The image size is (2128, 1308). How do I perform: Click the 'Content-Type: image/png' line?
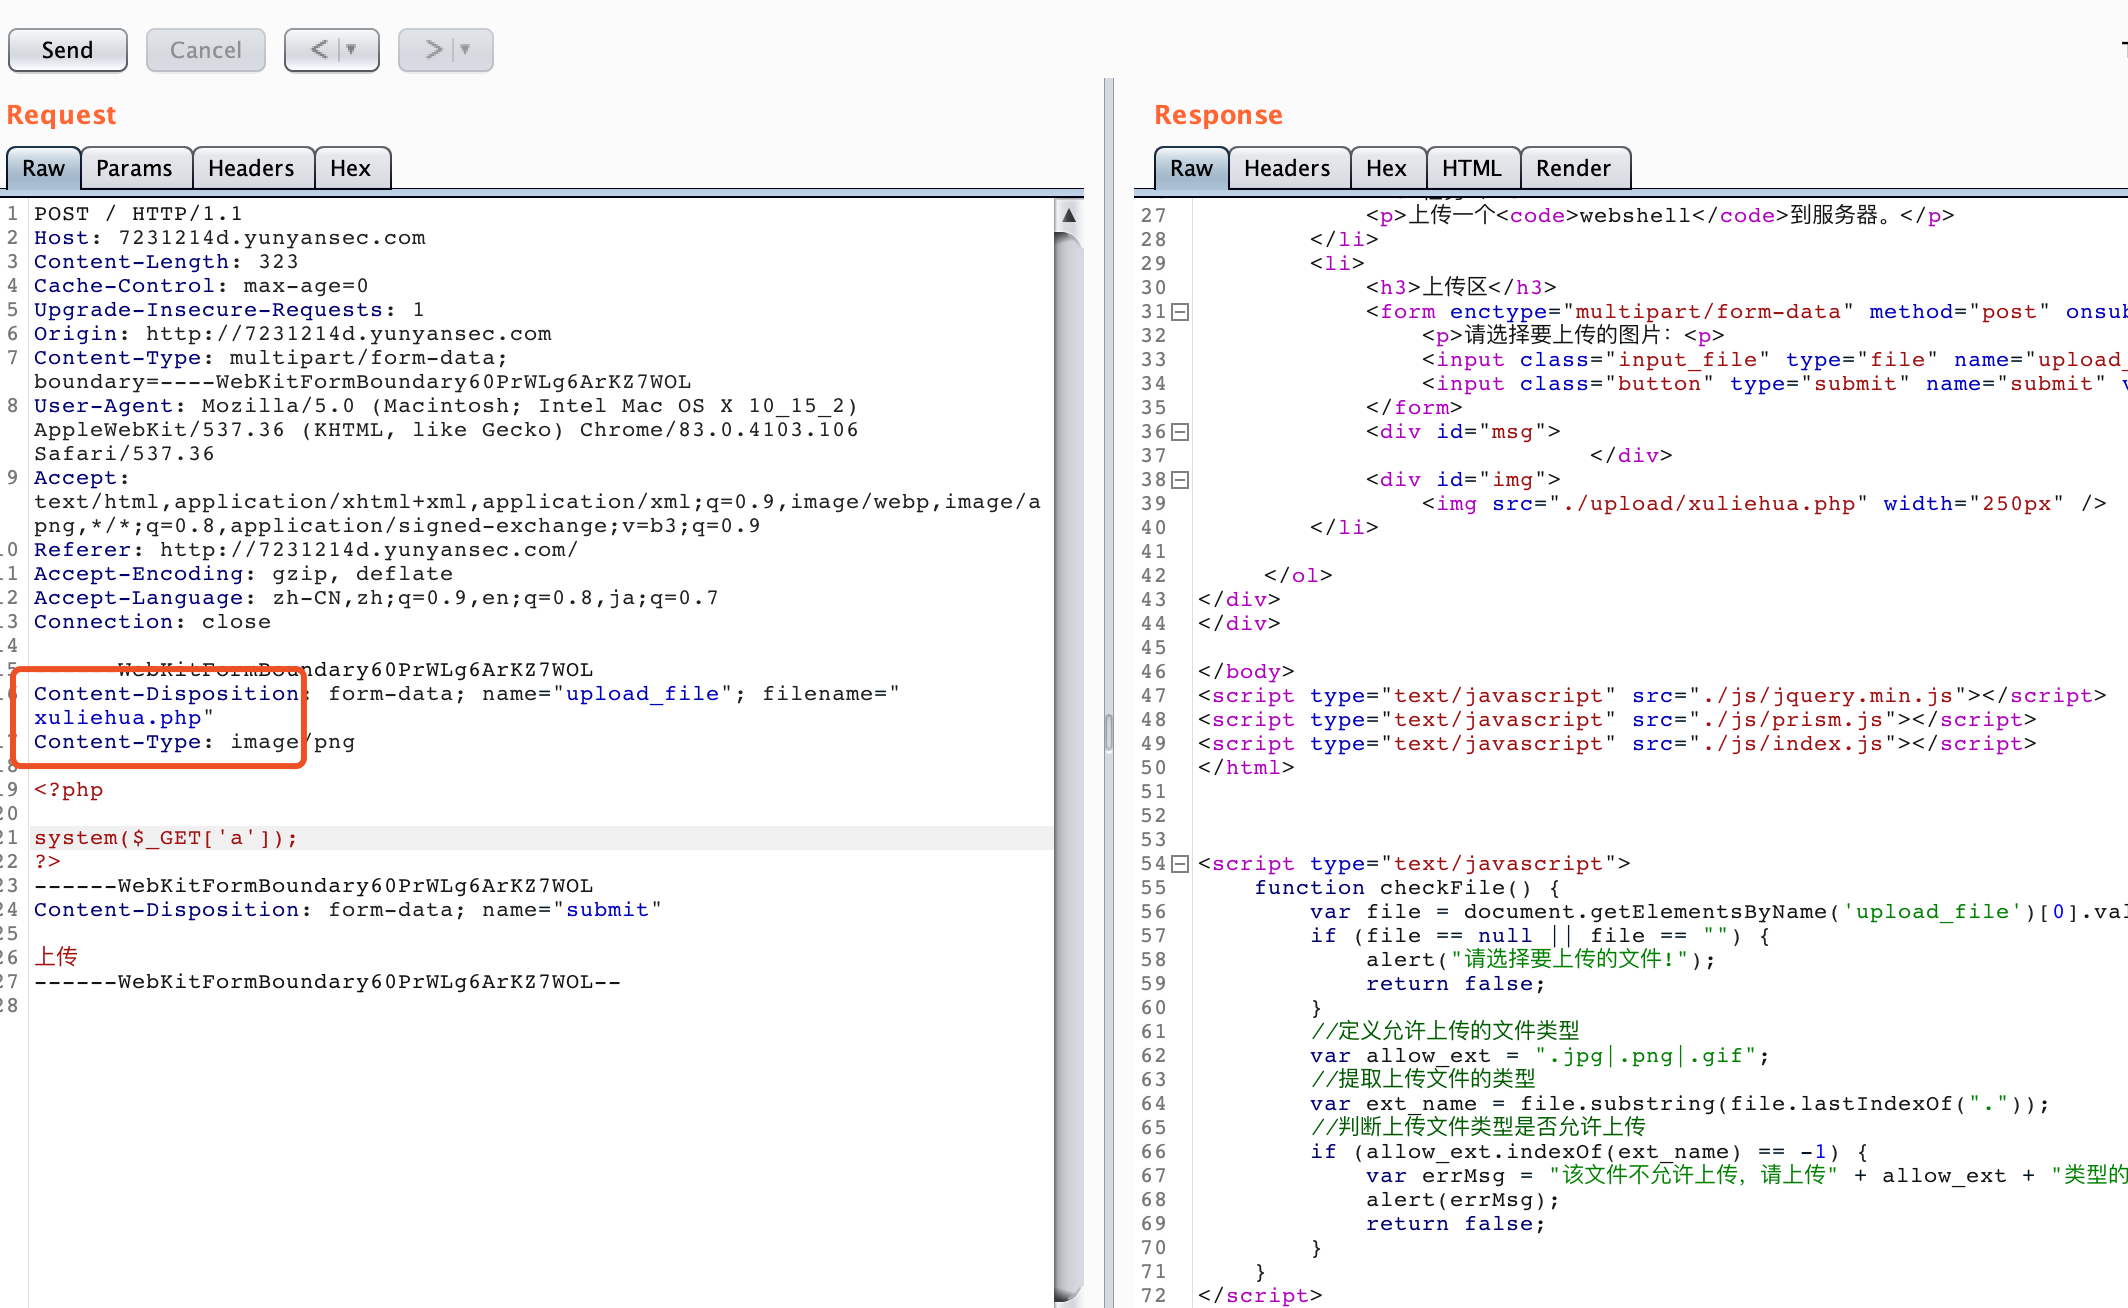[195, 742]
